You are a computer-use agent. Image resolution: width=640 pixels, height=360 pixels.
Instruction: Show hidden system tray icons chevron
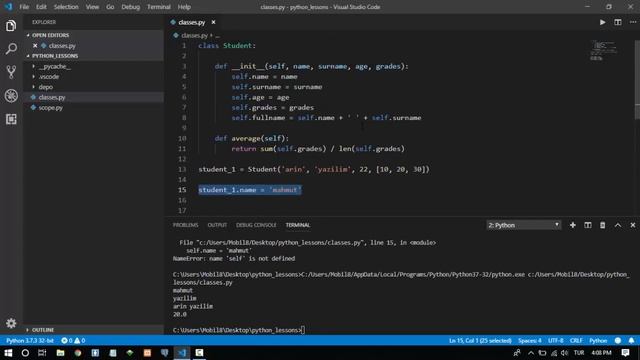click(x=531, y=353)
